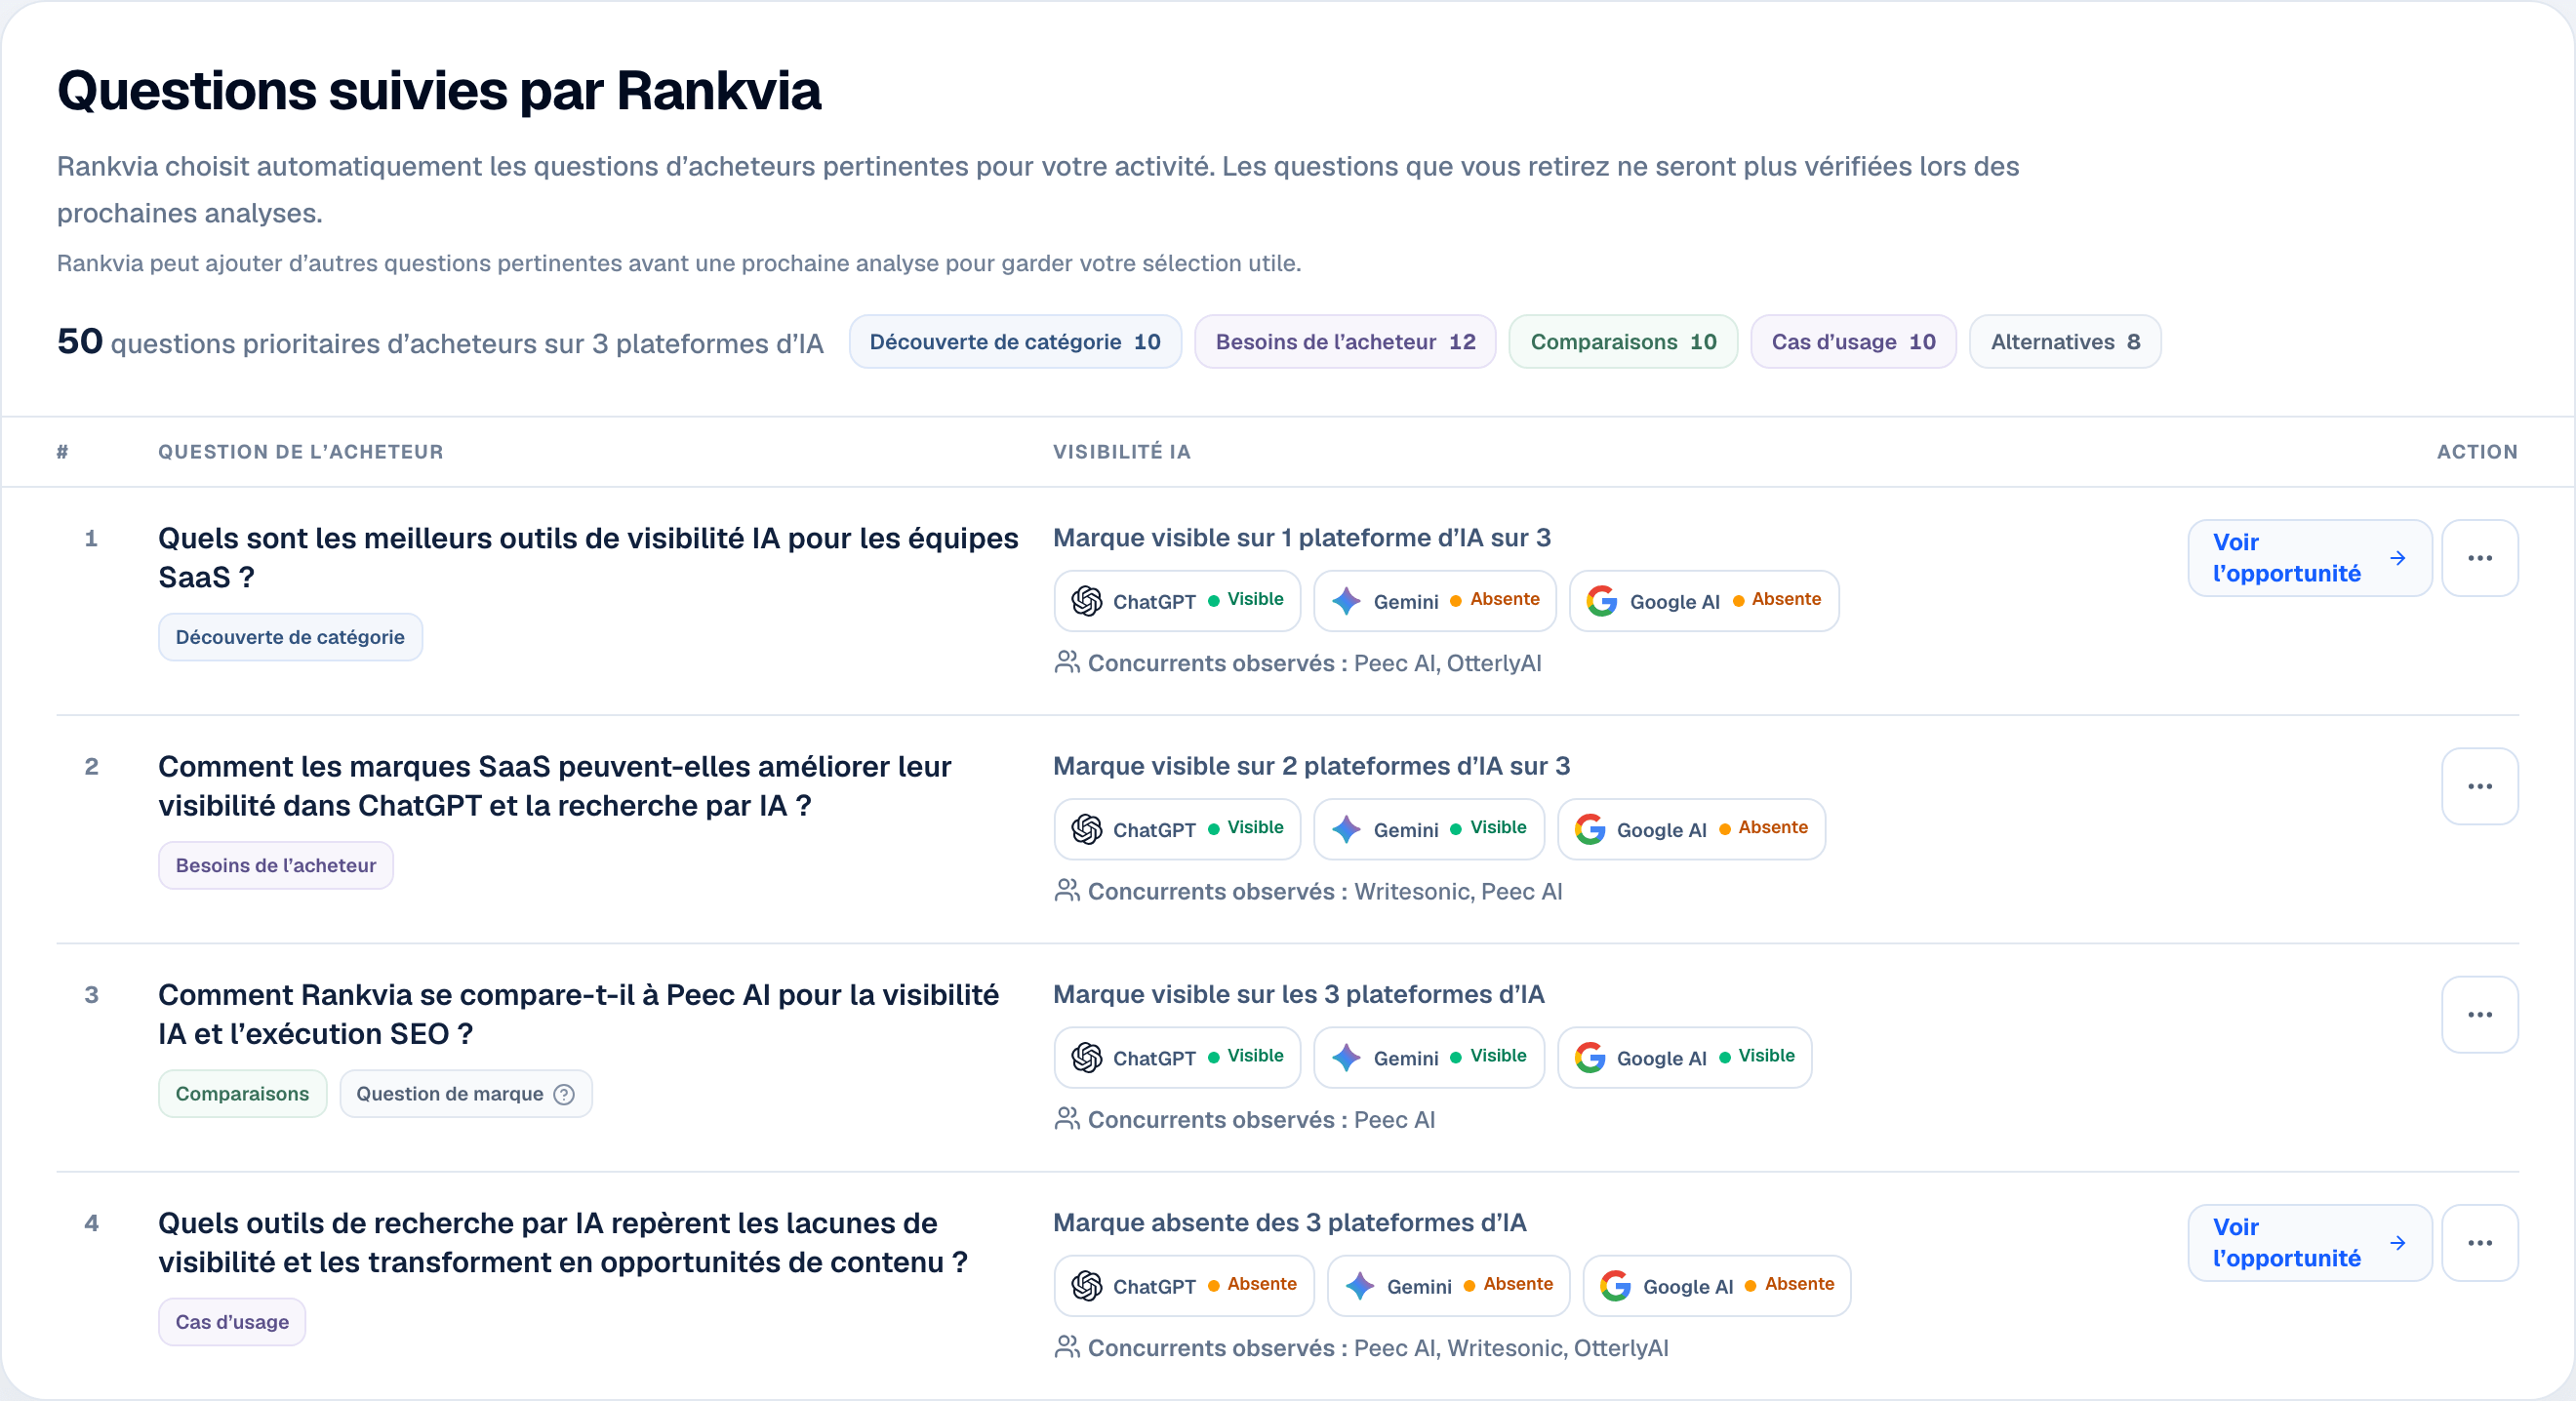Click Voir l'opportunité for question 1
This screenshot has width=2576, height=1401.
(2309, 558)
